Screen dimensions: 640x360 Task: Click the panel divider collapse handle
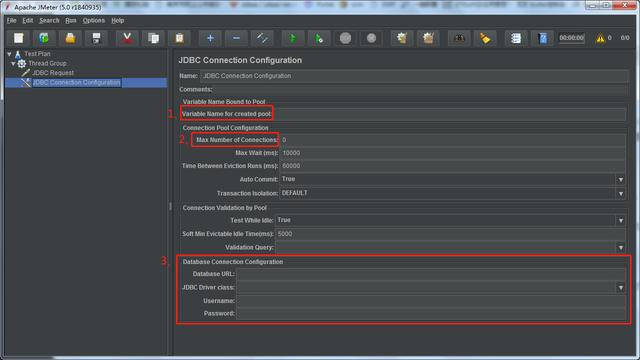pyautogui.click(x=170, y=207)
